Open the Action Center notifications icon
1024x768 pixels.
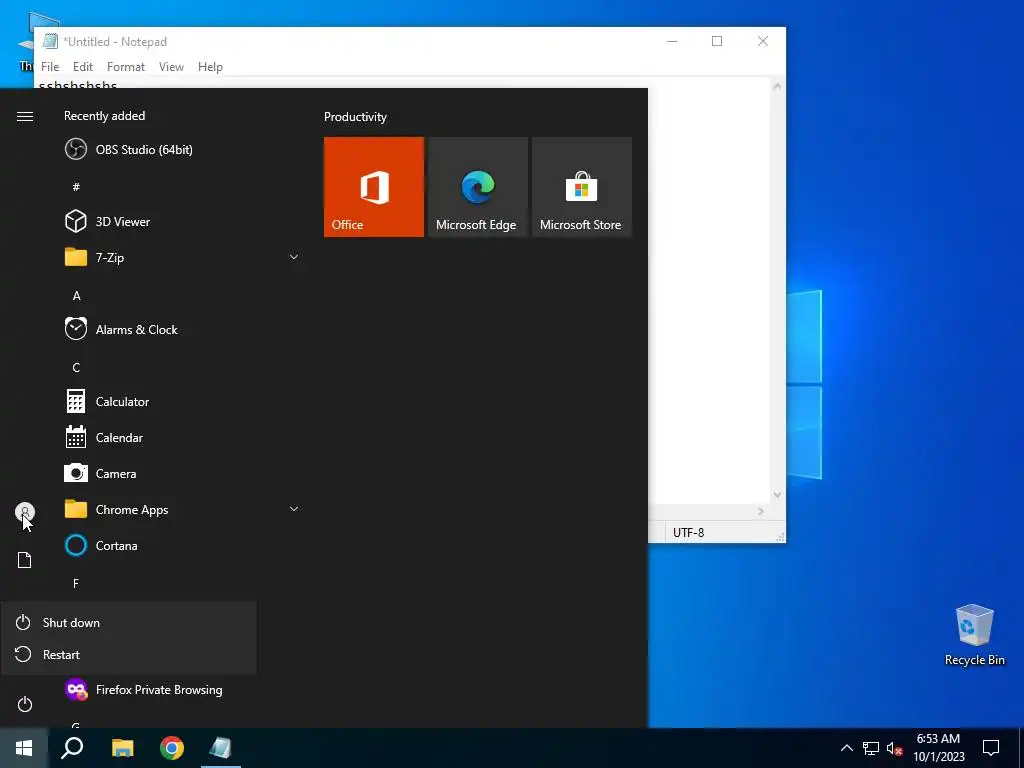tap(991, 748)
